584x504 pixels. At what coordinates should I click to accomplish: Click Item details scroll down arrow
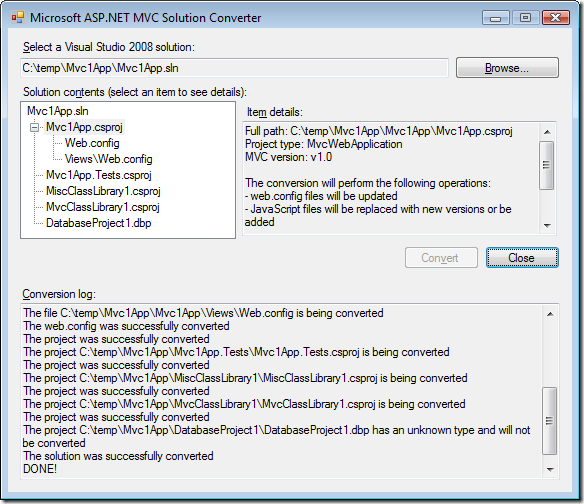[547, 225]
